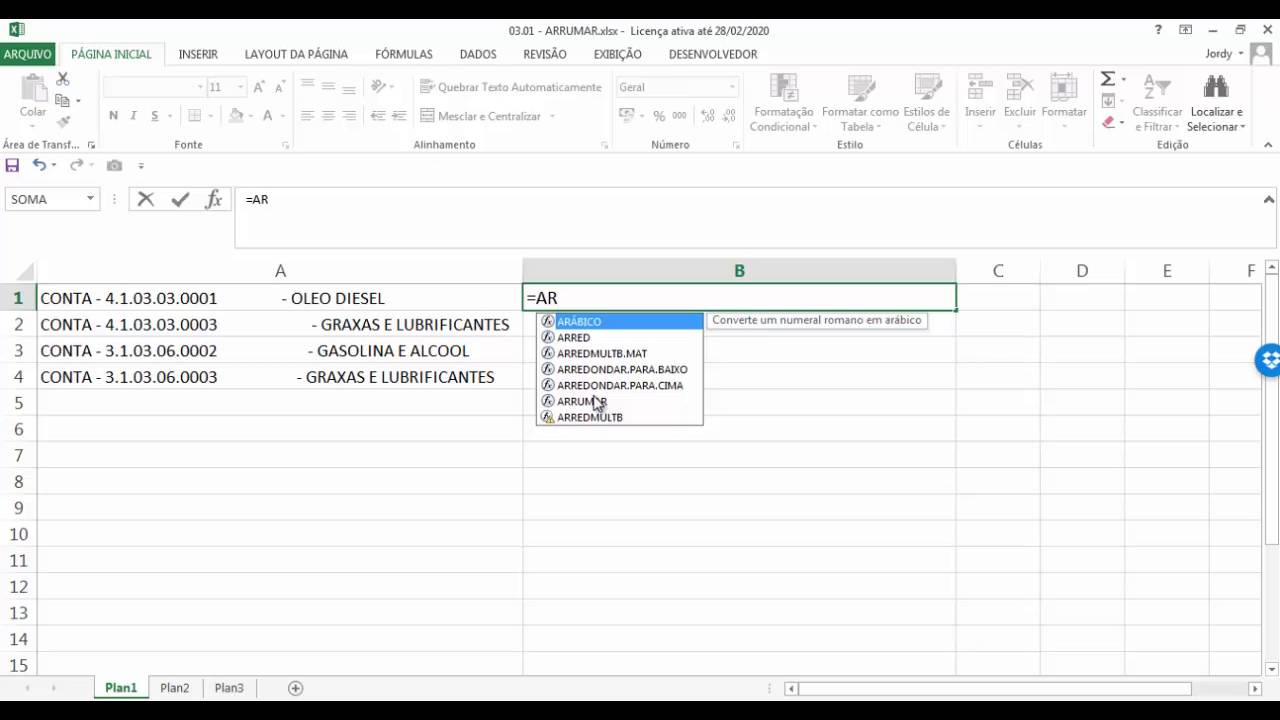Click the insert function fx icon

213,199
